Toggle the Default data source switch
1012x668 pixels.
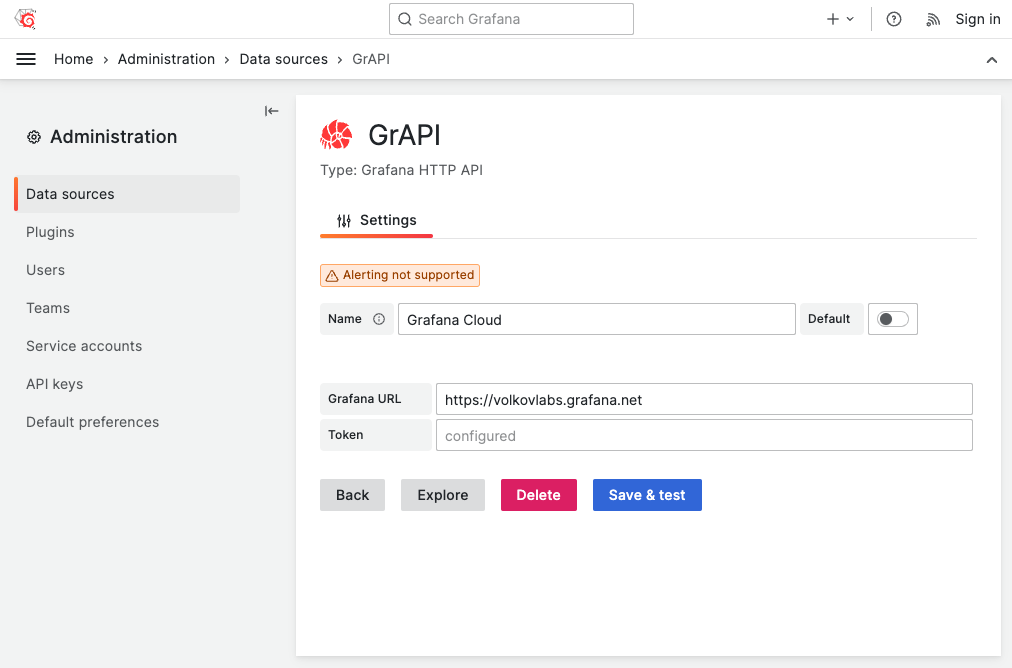[893, 319]
